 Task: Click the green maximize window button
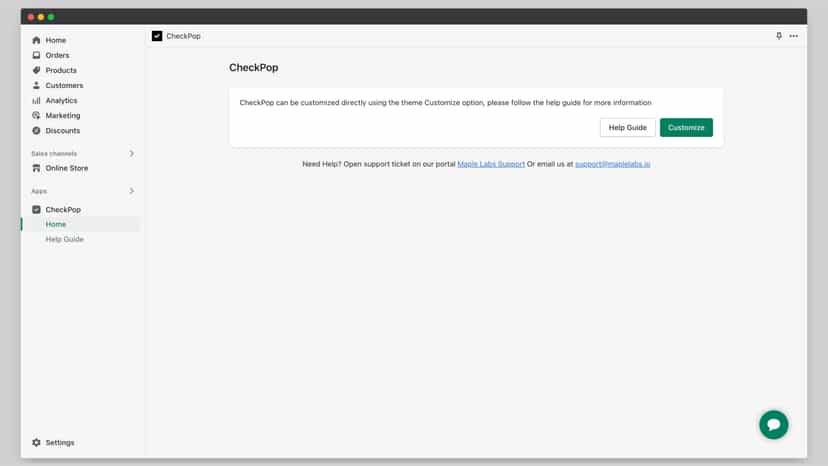(51, 17)
